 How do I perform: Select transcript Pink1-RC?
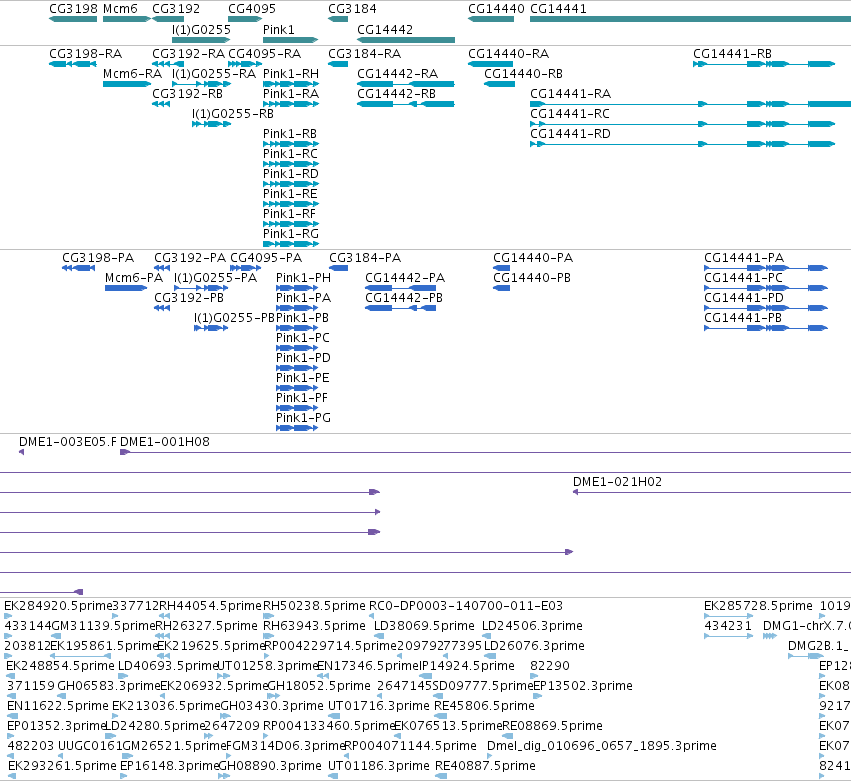(x=290, y=154)
